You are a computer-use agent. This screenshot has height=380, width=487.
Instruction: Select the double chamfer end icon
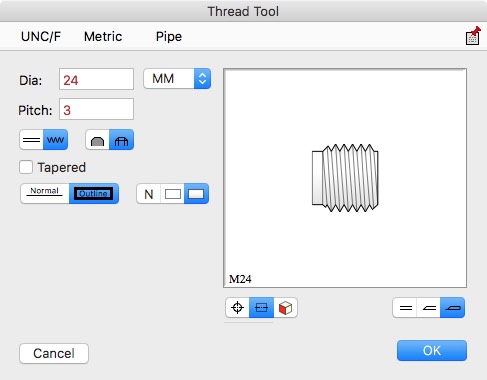453,307
